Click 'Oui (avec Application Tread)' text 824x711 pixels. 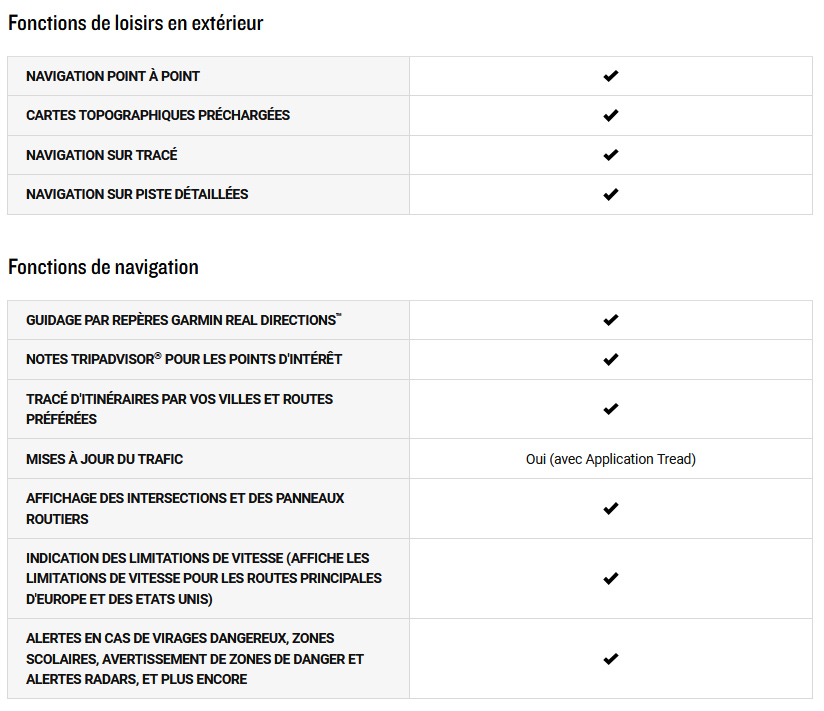point(611,459)
